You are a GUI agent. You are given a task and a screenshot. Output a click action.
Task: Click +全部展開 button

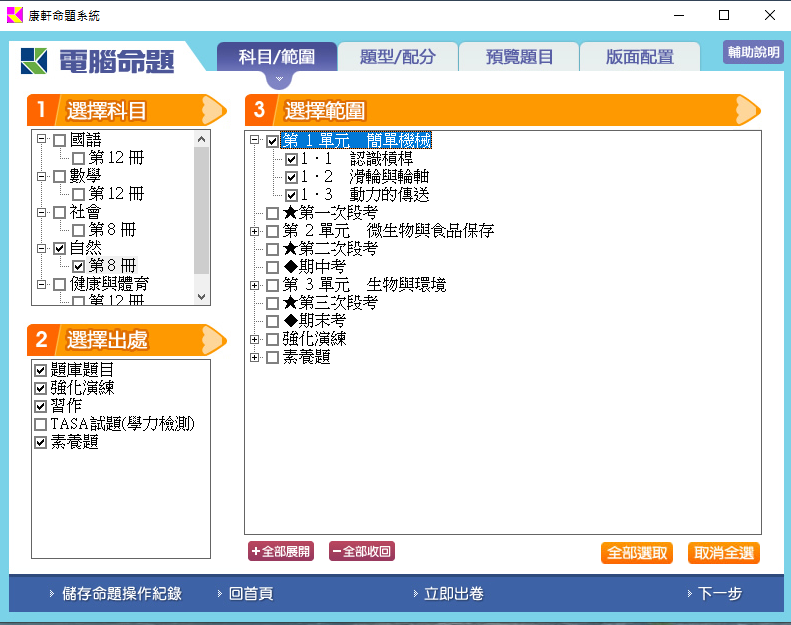(x=281, y=551)
